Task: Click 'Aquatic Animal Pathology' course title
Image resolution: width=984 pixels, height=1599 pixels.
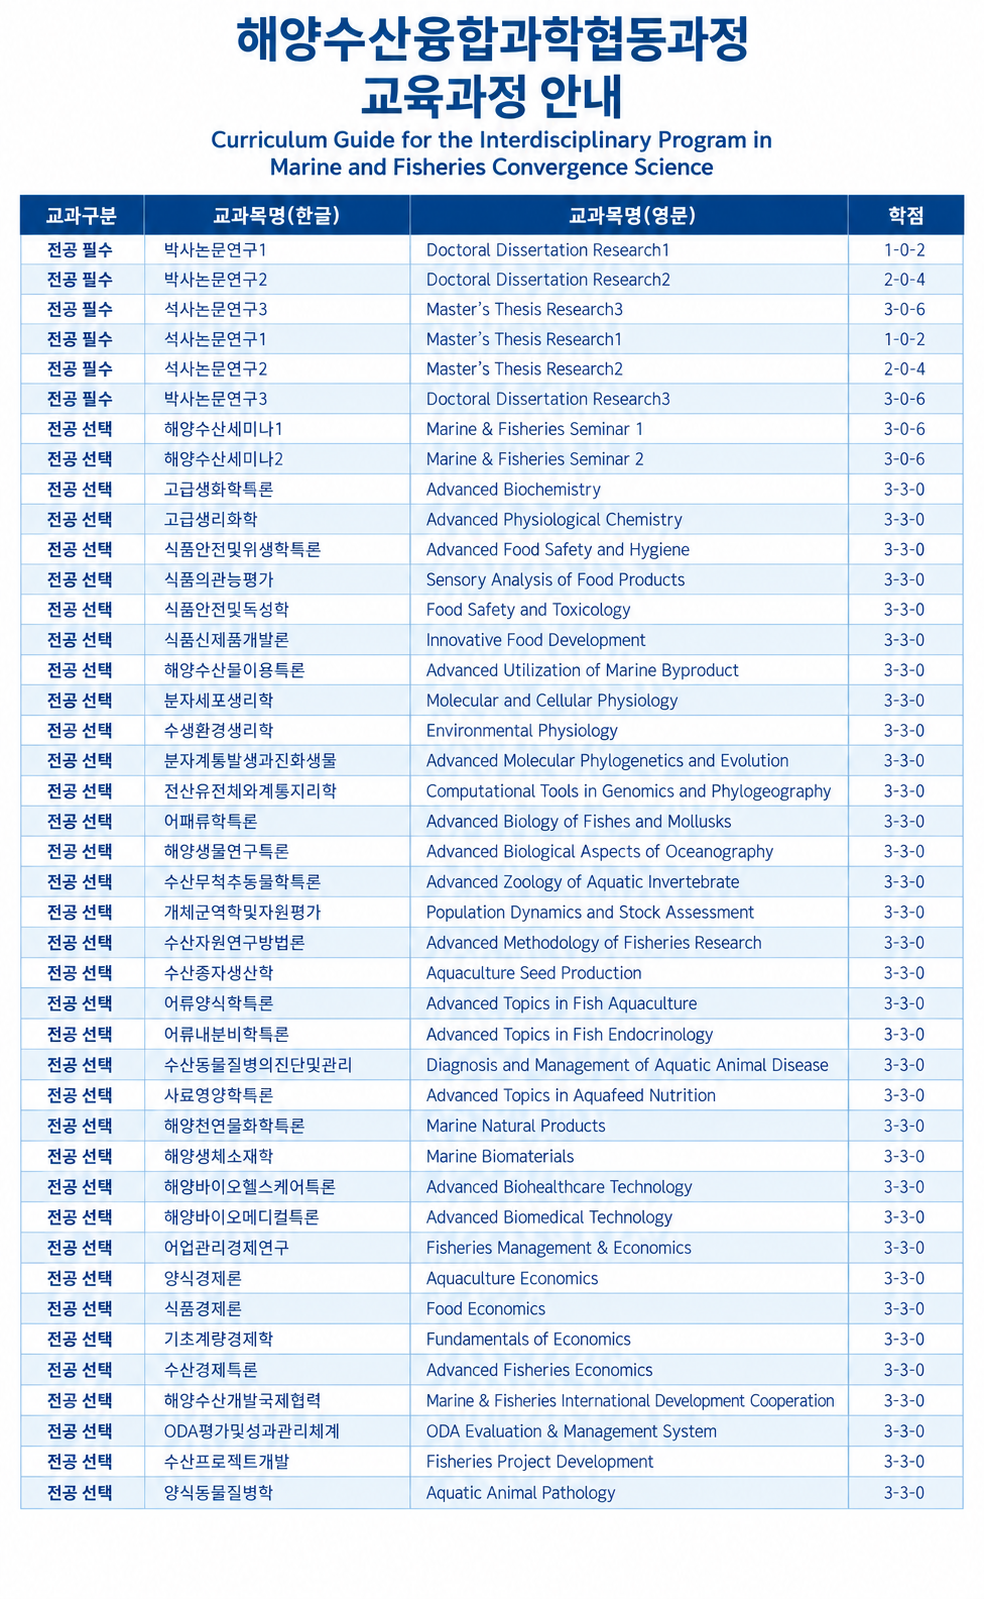Action: (x=521, y=1493)
